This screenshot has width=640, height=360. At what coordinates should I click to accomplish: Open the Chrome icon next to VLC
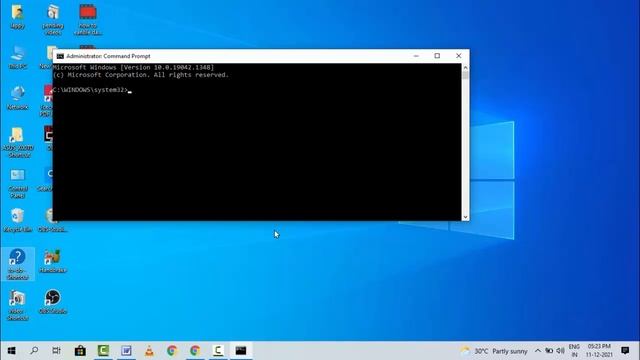(x=172, y=351)
